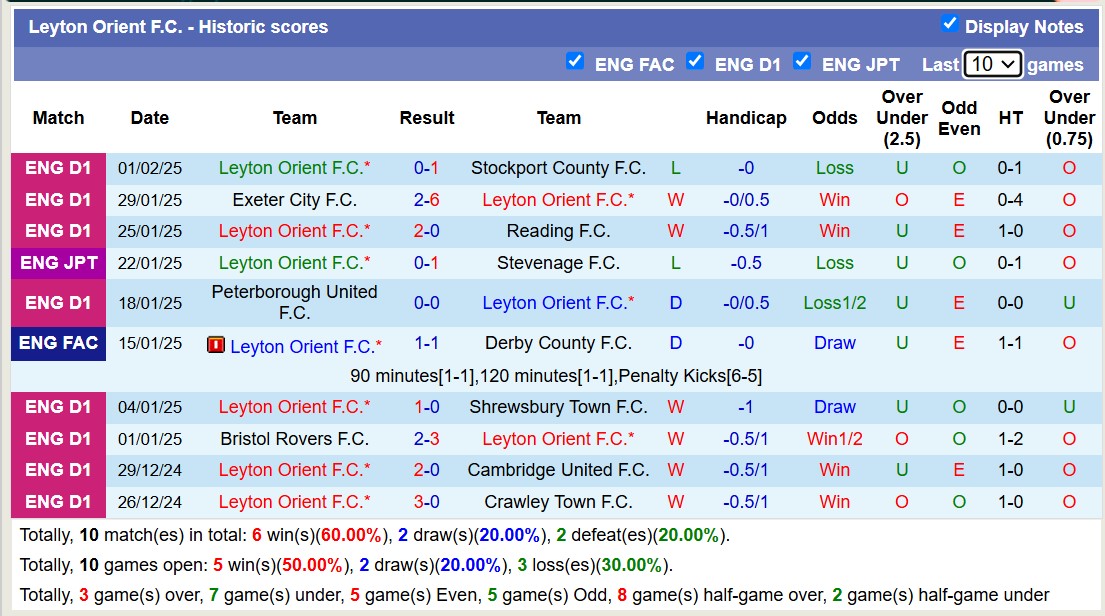Select the ENG D1 badge on Exeter City row

pos(58,199)
